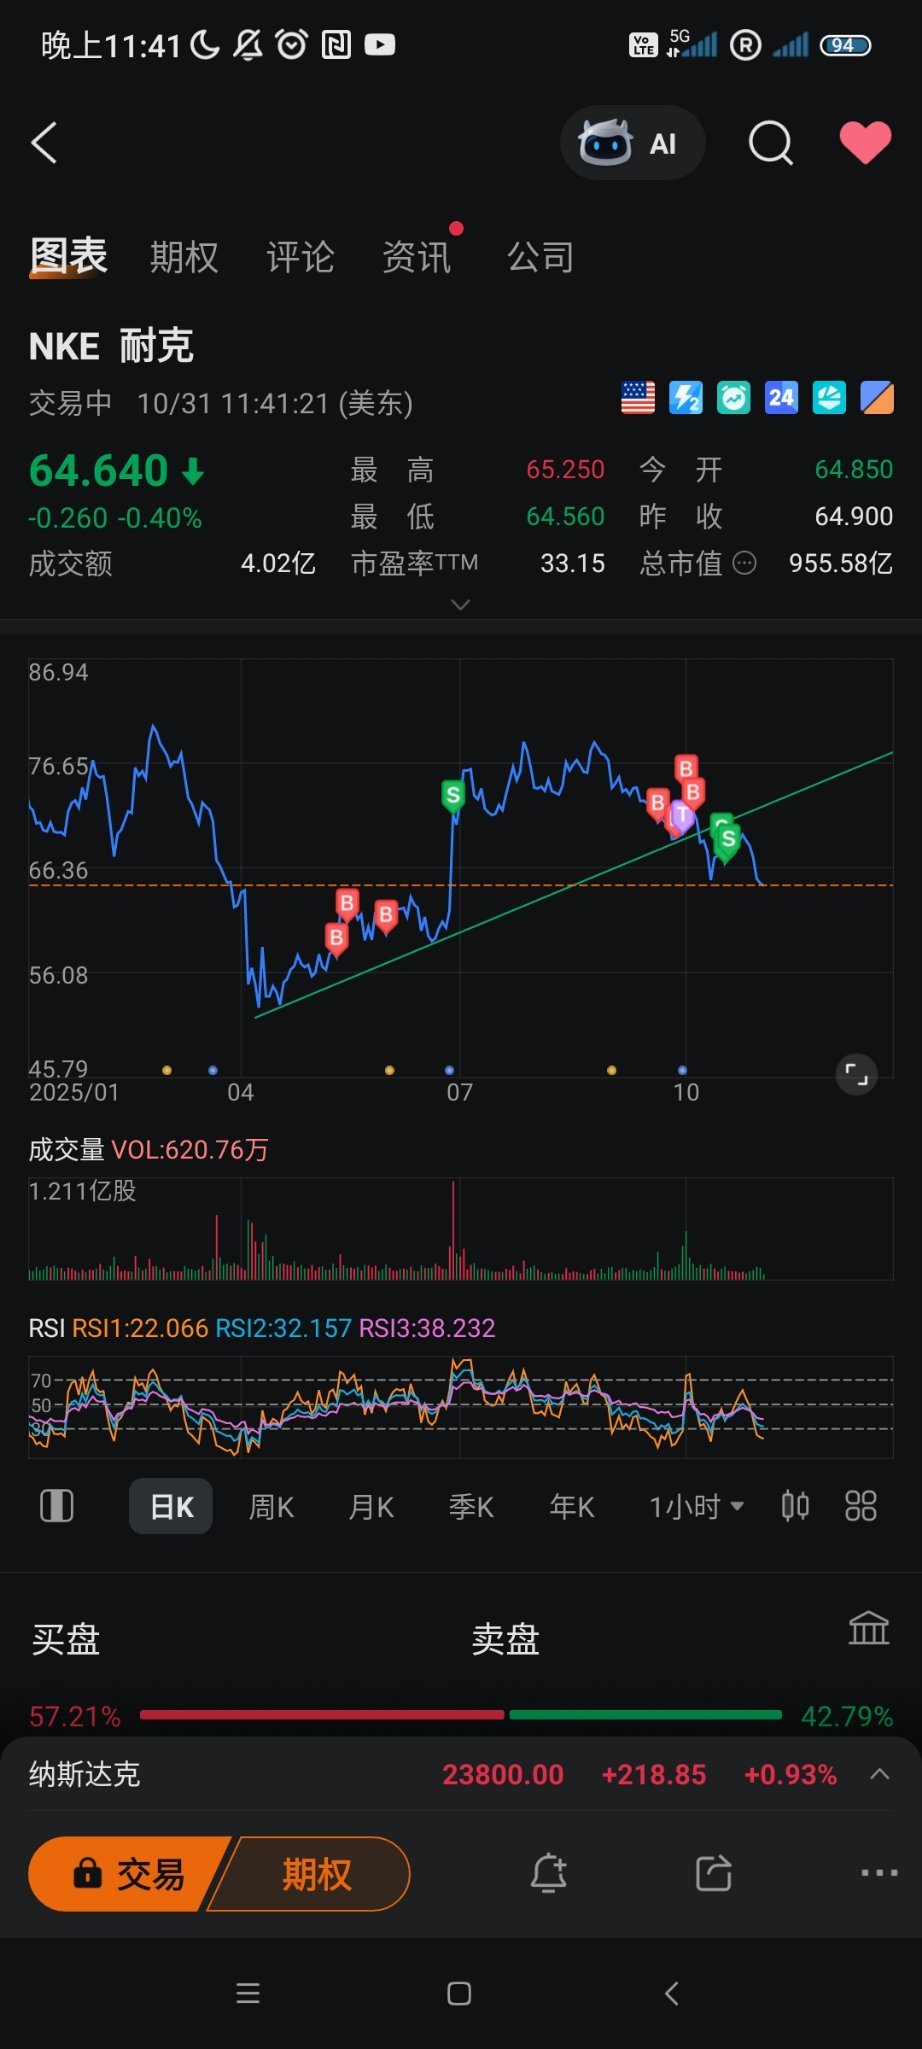The height and width of the screenshot is (2049, 922).
Task: Open candlestick chart style icon
Action: [x=795, y=1506]
